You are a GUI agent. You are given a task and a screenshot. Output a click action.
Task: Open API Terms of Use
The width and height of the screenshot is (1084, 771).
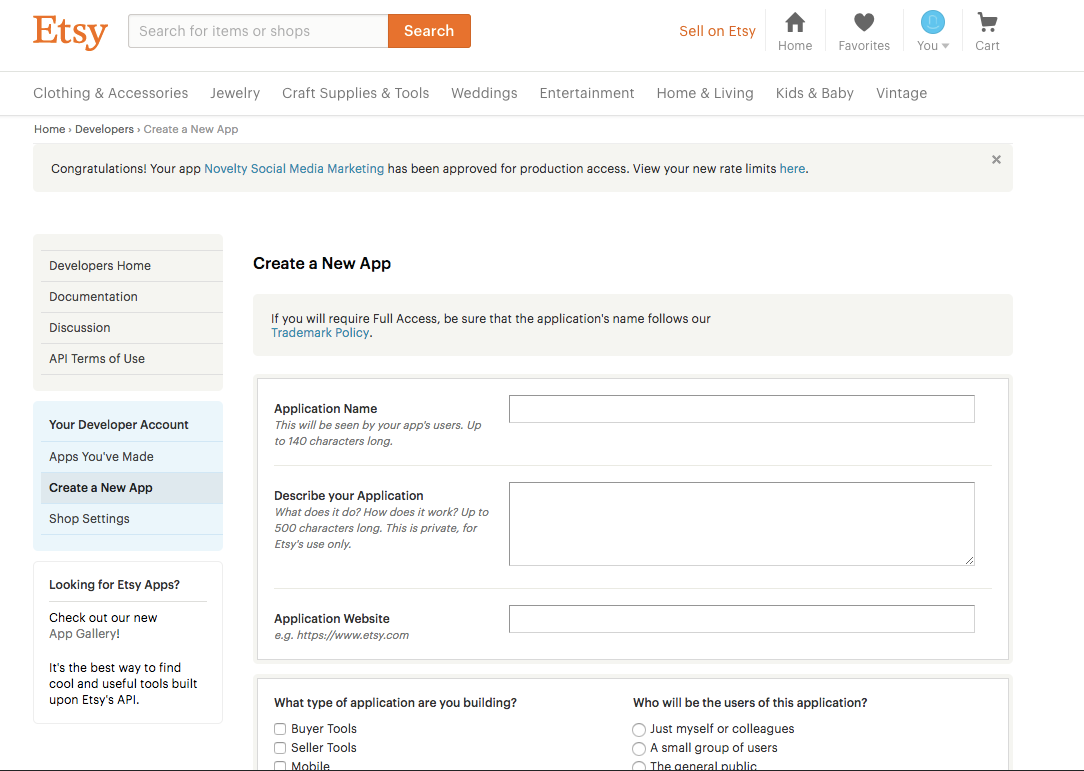(x=131, y=359)
